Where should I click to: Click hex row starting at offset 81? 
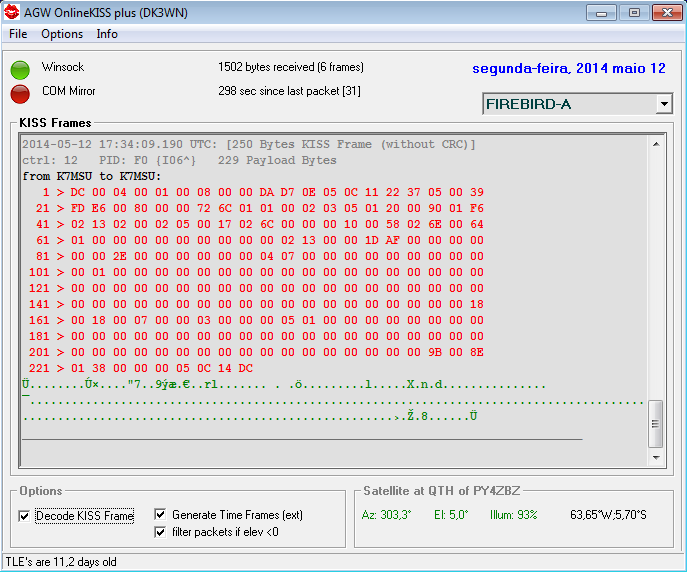click(x=259, y=256)
